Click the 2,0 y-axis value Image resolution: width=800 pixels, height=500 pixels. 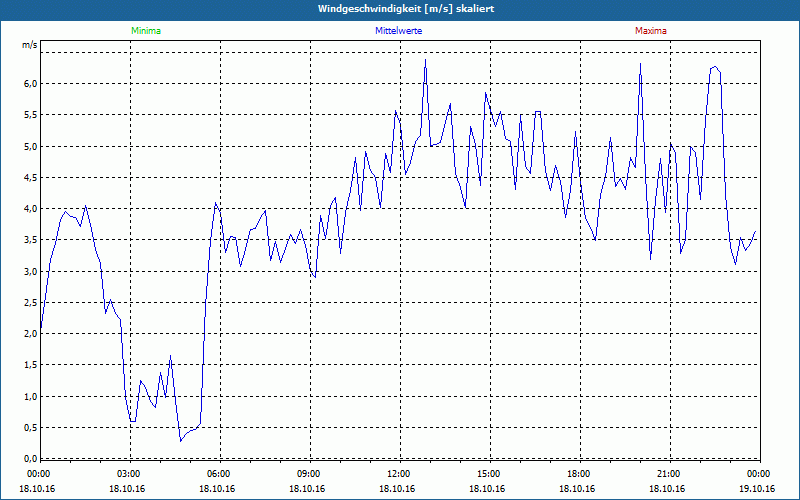click(x=30, y=334)
